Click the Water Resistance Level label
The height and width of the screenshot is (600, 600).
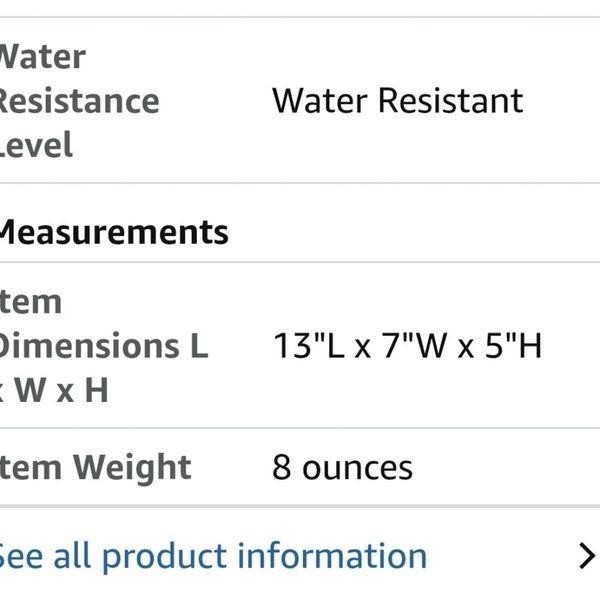80,101
